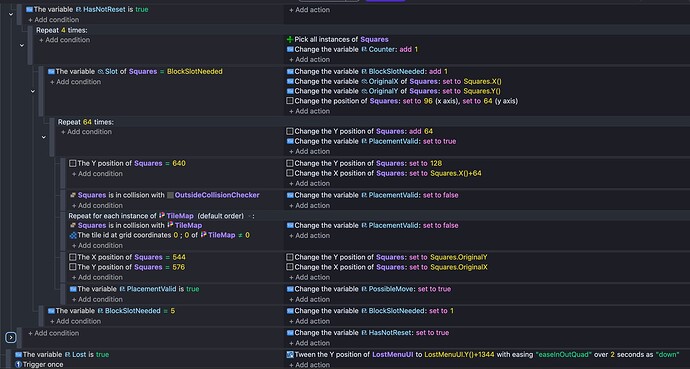
Task: Select the X position = 544 condition
Action: (127, 257)
